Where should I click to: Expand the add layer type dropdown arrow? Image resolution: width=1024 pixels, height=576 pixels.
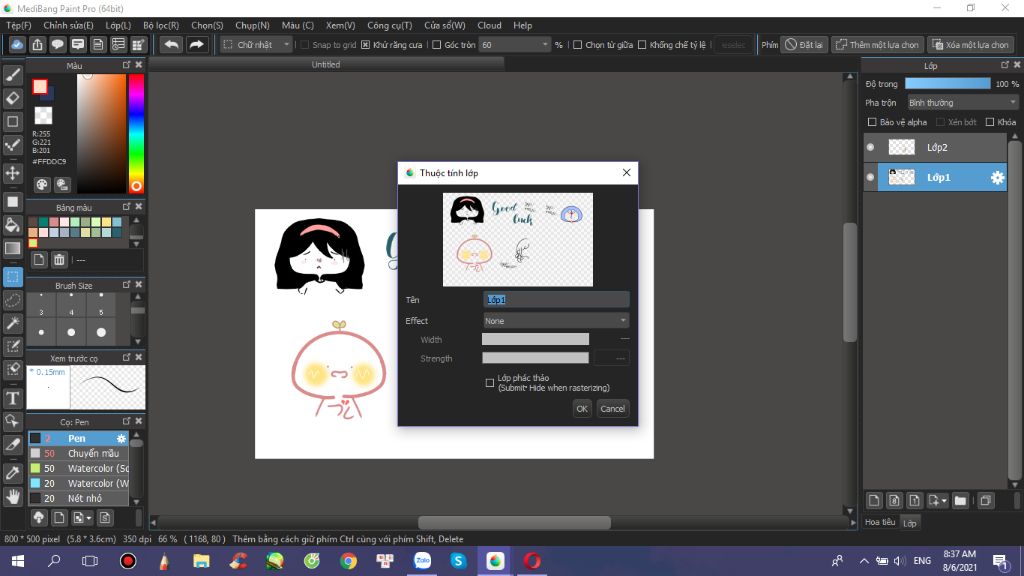point(944,501)
